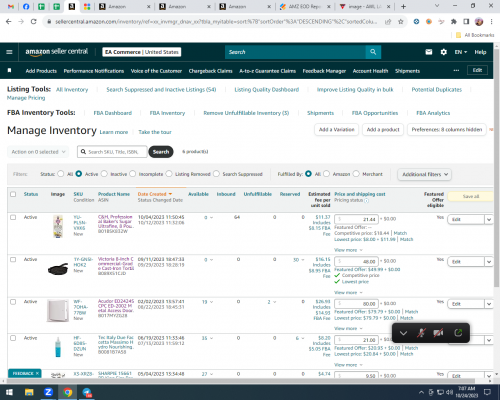Open the EN language dropdown

pos(461,52)
